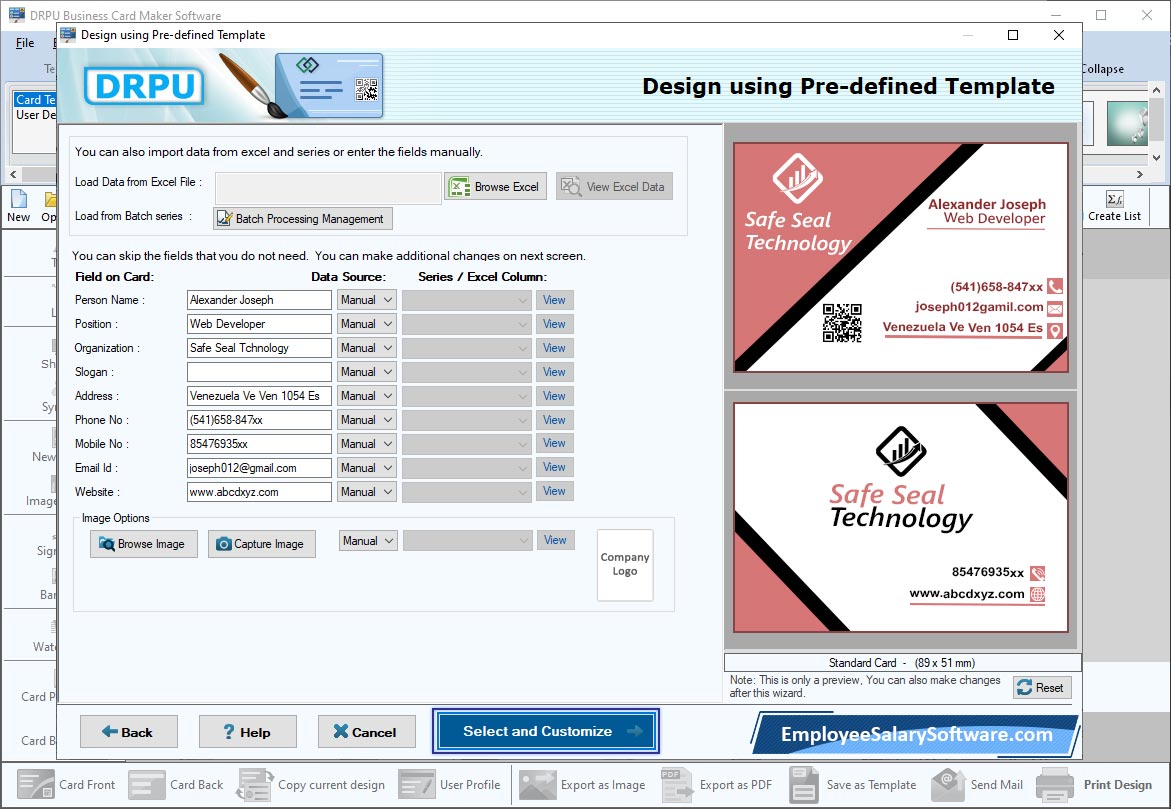Open Image Options data source dropdown

click(368, 541)
